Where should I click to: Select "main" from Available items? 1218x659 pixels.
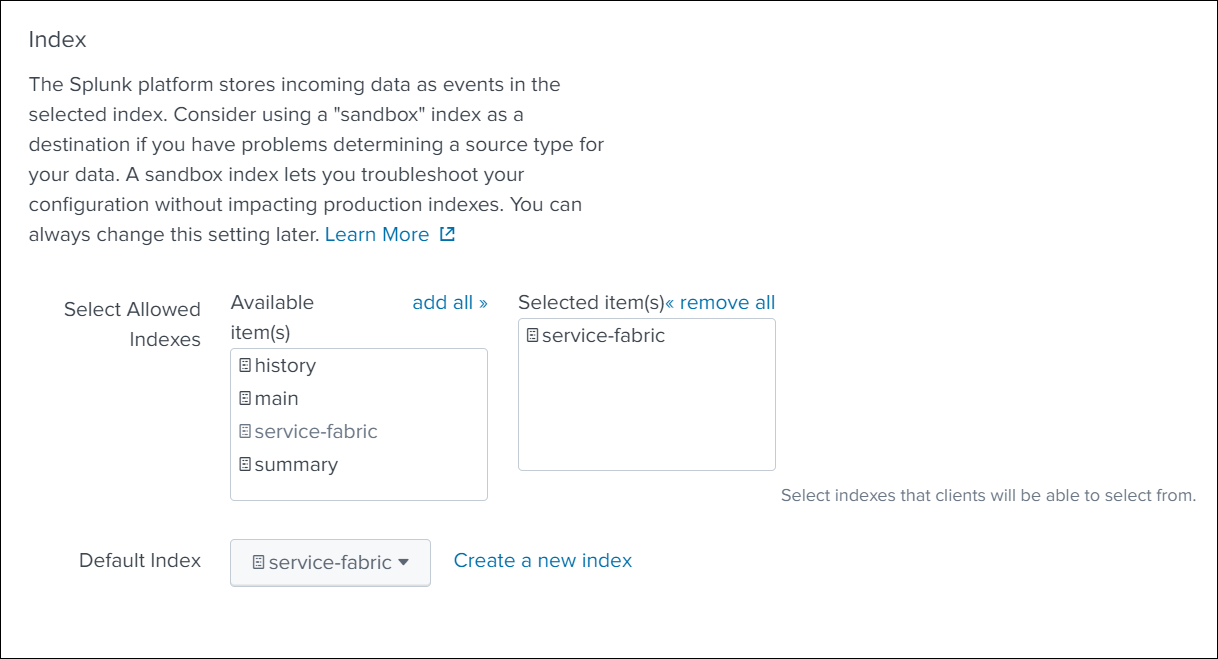[277, 399]
